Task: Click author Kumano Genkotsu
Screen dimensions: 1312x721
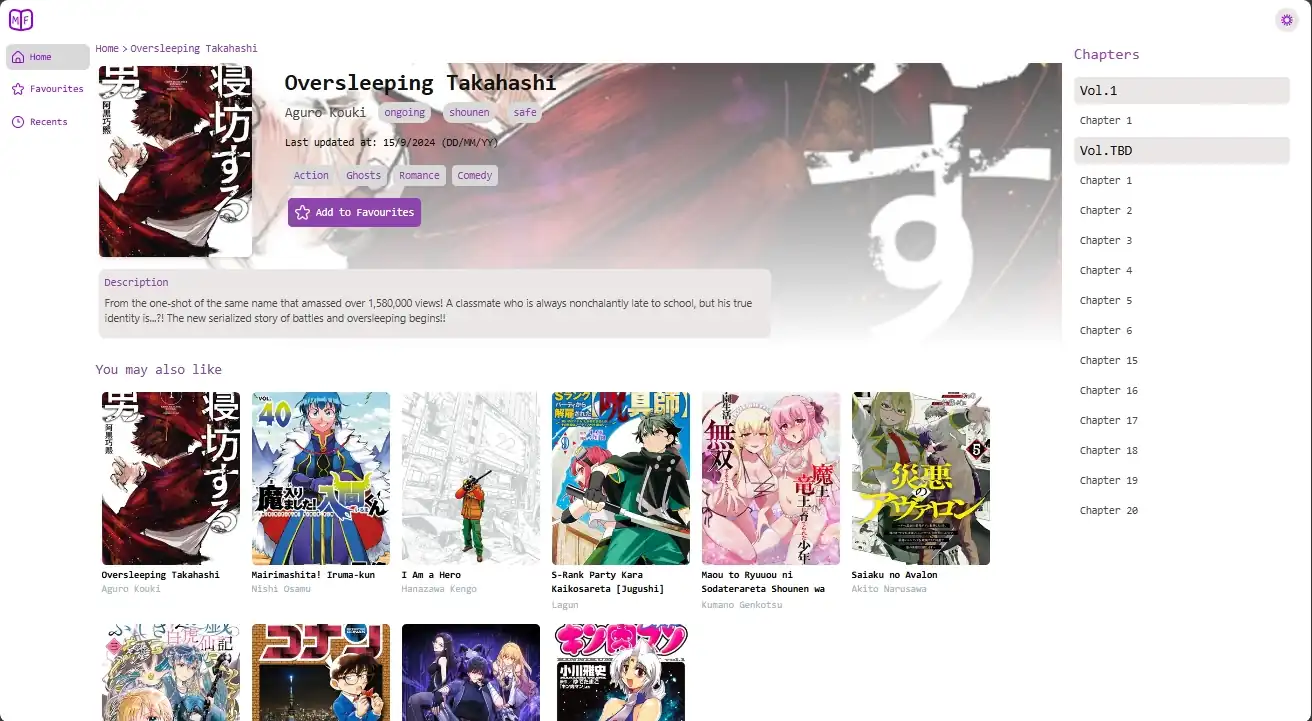Action: (x=742, y=604)
